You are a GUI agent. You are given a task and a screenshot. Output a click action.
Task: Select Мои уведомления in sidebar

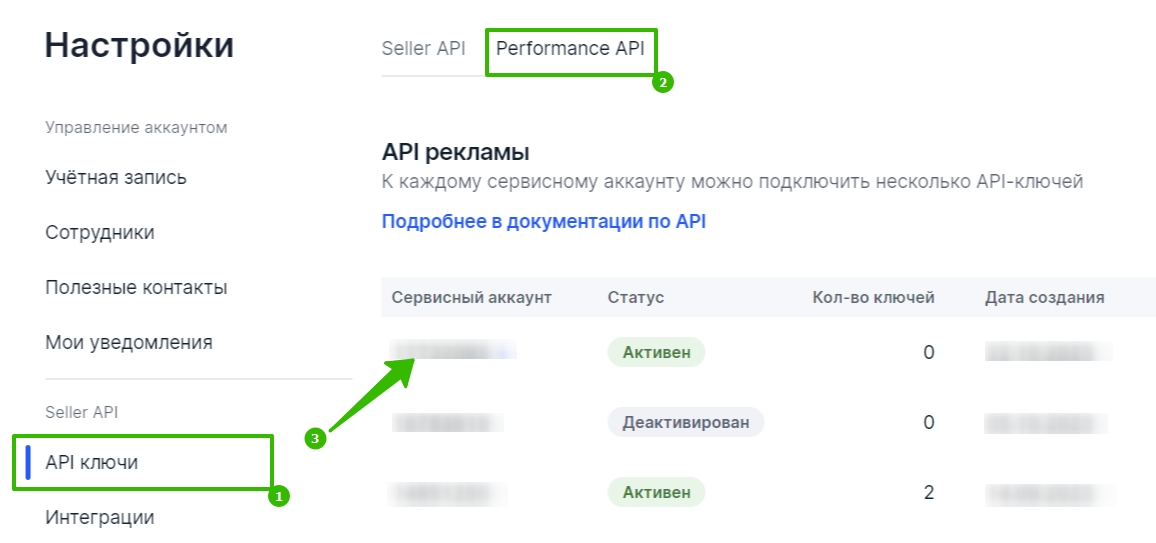(129, 343)
